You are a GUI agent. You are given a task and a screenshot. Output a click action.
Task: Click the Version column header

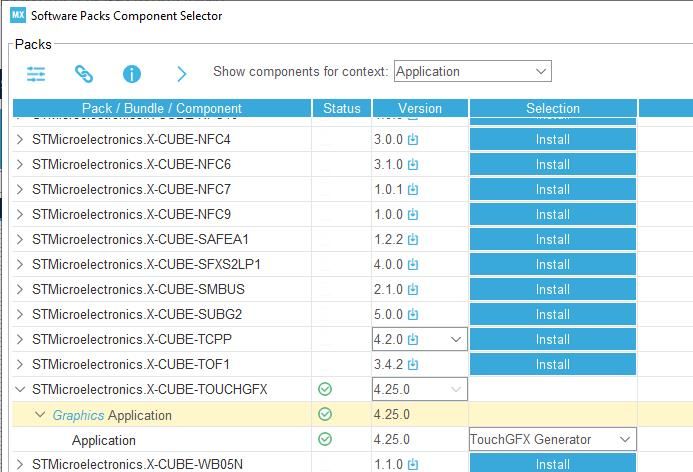point(420,108)
